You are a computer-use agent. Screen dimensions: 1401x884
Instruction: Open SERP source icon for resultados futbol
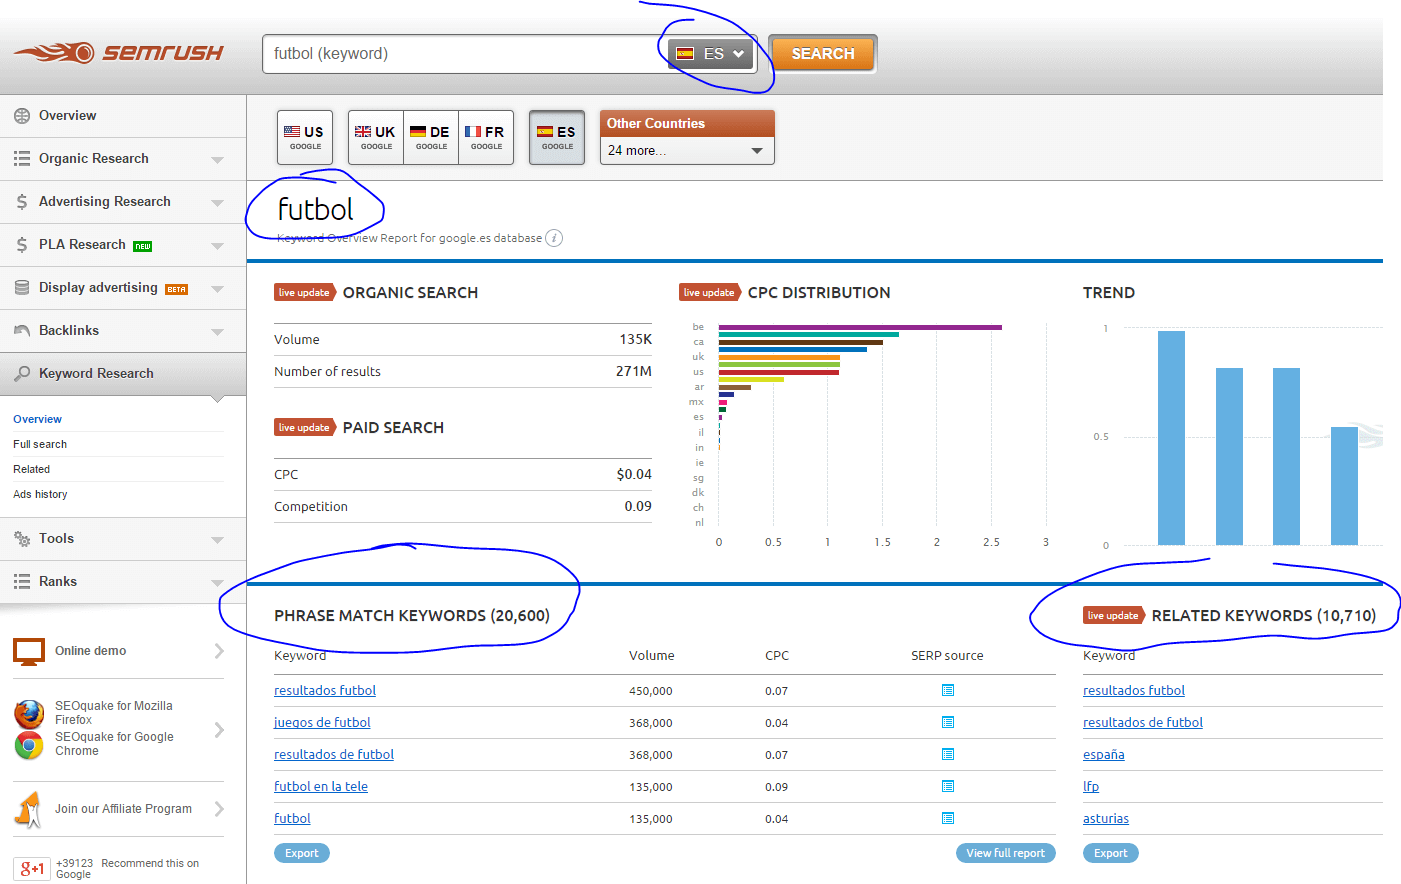click(x=947, y=690)
